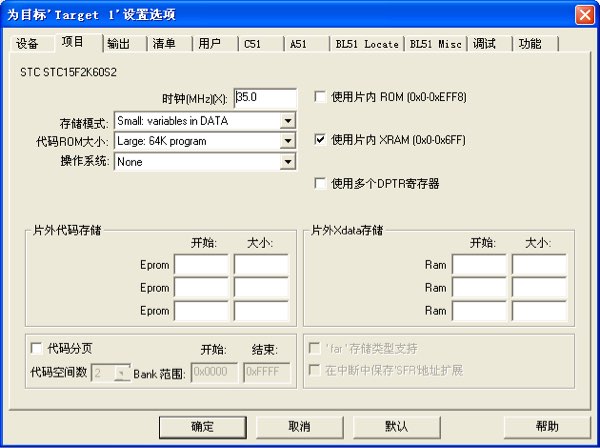Click third Ram 大小 field
Image resolution: width=600 pixels, height=448 pixels.
pos(539,311)
